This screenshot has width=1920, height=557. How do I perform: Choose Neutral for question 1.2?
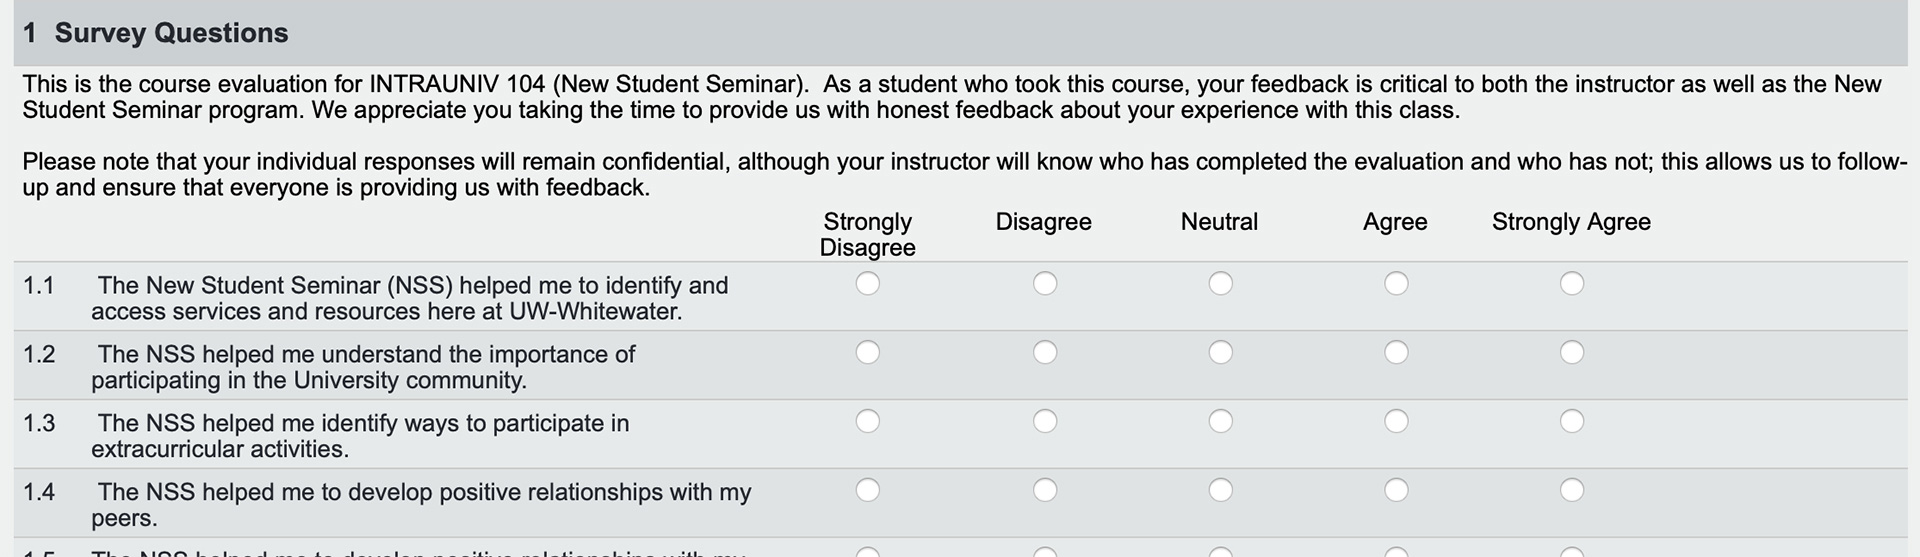coord(1221,353)
